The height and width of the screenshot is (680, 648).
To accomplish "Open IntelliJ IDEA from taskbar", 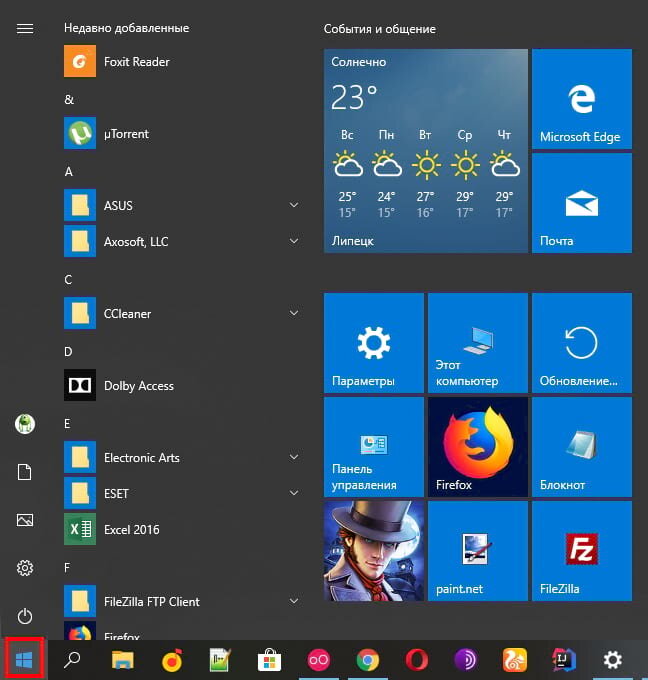I will point(563,660).
